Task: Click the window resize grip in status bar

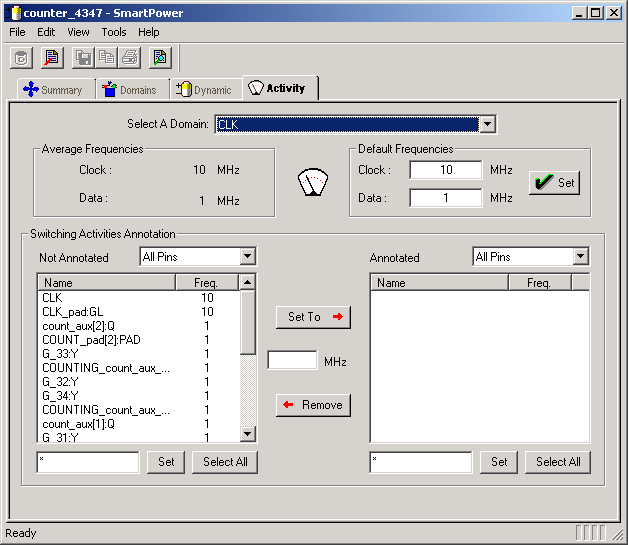Action: [618, 533]
